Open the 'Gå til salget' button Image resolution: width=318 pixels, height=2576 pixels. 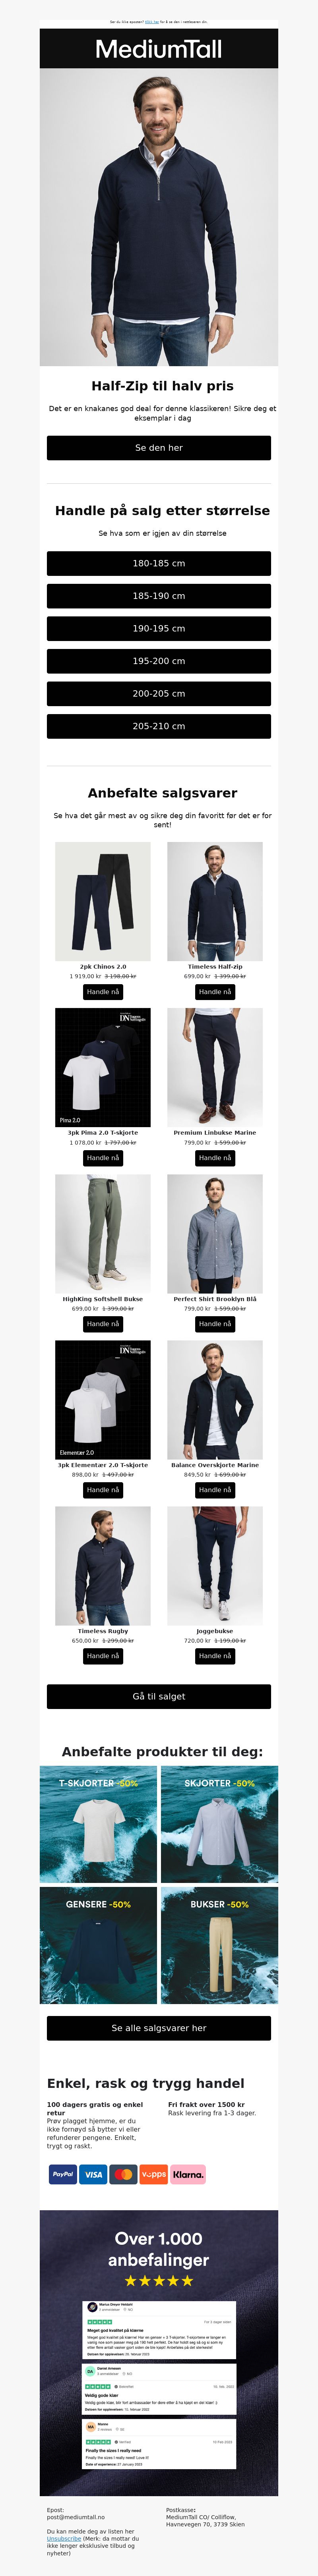tap(159, 1696)
